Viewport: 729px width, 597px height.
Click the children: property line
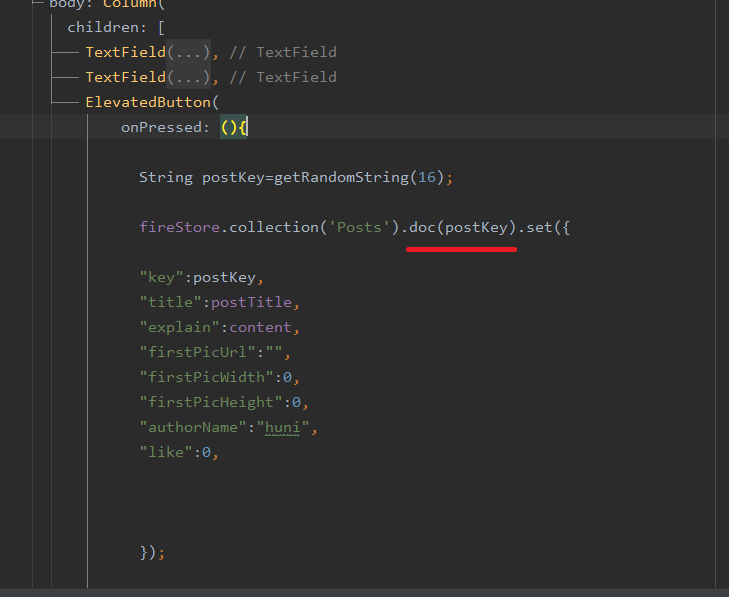(x=116, y=27)
